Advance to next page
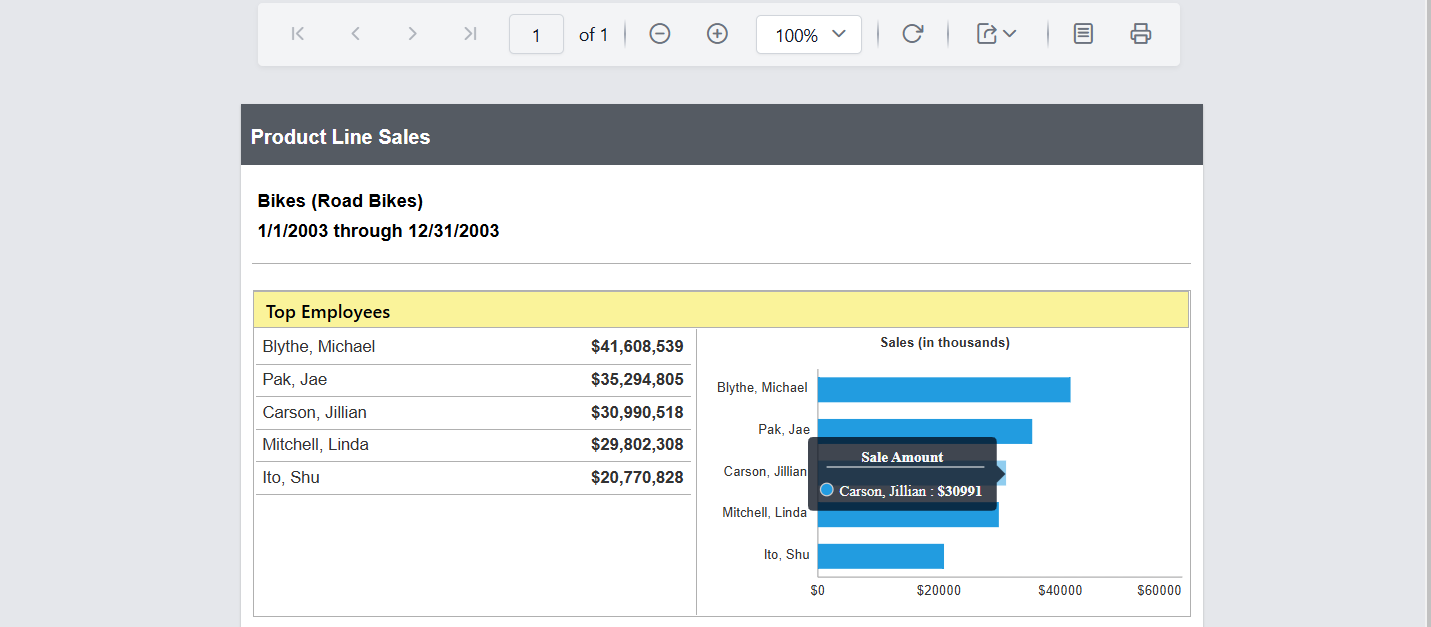This screenshot has height=627, width=1431. coord(412,34)
